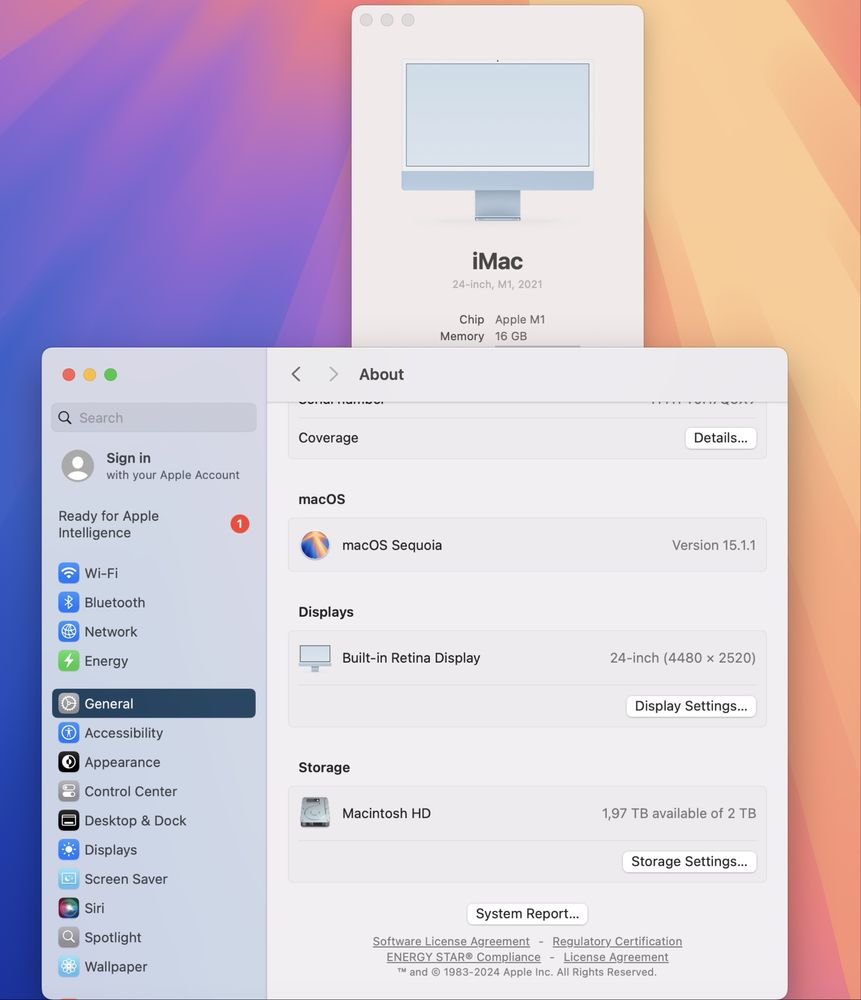The width and height of the screenshot is (861, 1000).
Task: Click the iMac illustration in About window
Action: (497, 140)
